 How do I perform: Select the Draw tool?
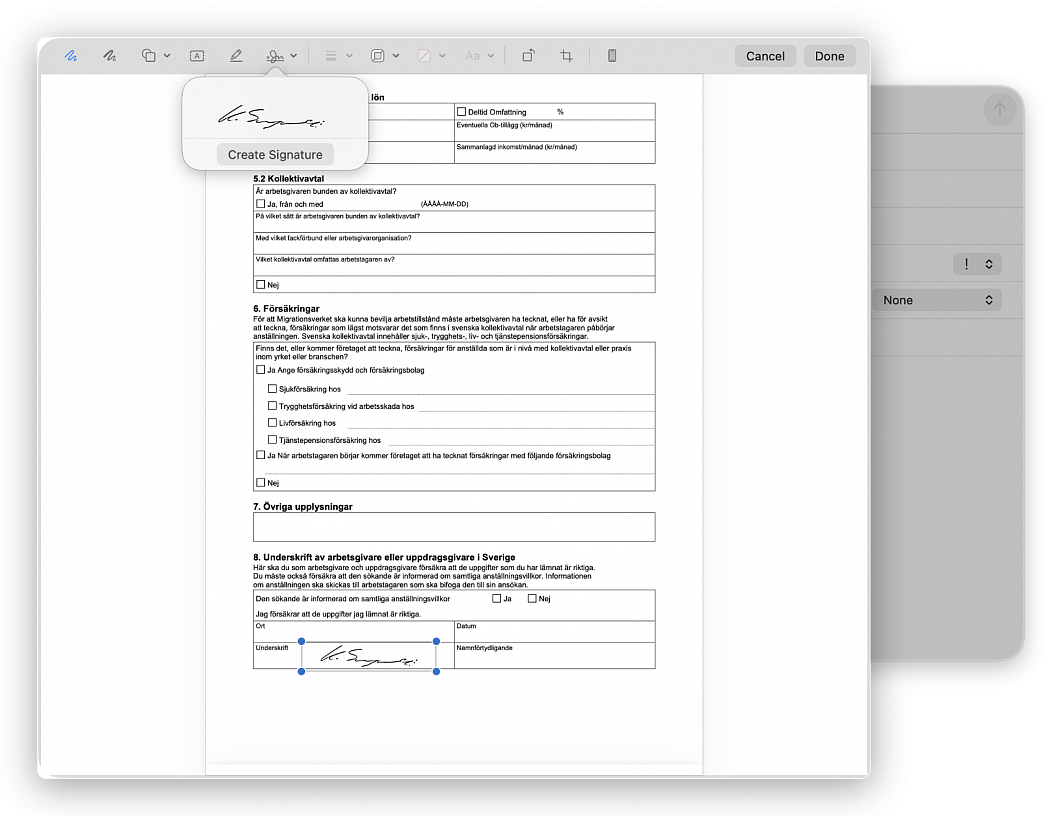(110, 56)
